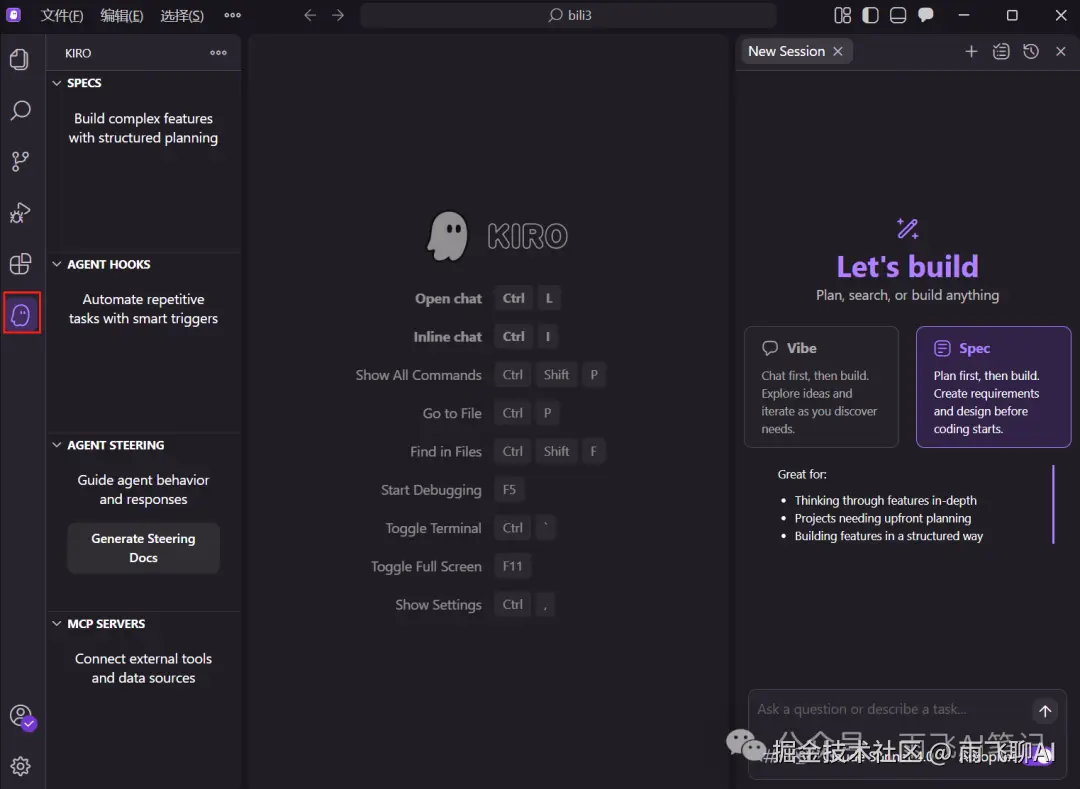Click the Ask a question input field

click(x=889, y=709)
